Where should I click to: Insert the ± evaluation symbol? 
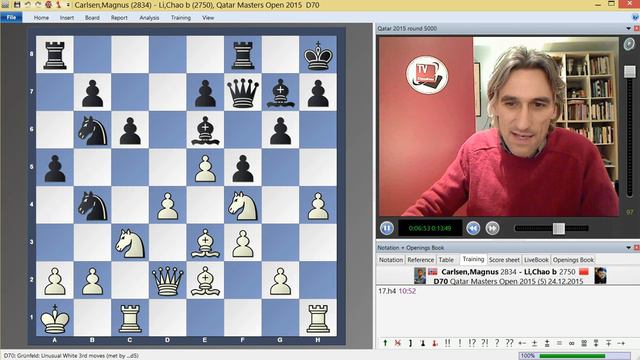coord(534,343)
